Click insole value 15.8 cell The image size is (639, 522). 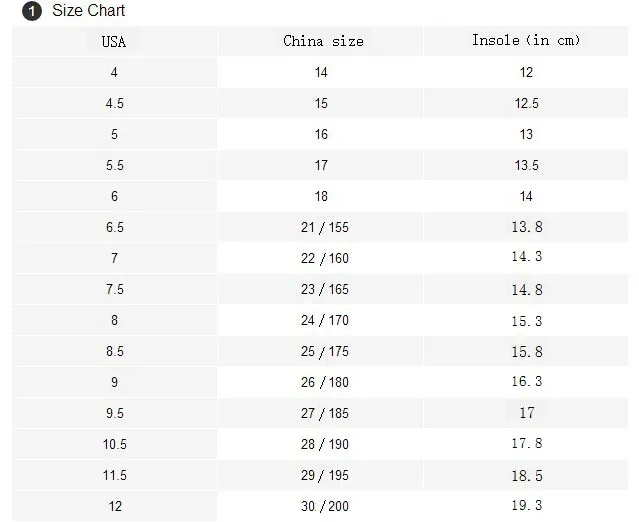pos(526,351)
